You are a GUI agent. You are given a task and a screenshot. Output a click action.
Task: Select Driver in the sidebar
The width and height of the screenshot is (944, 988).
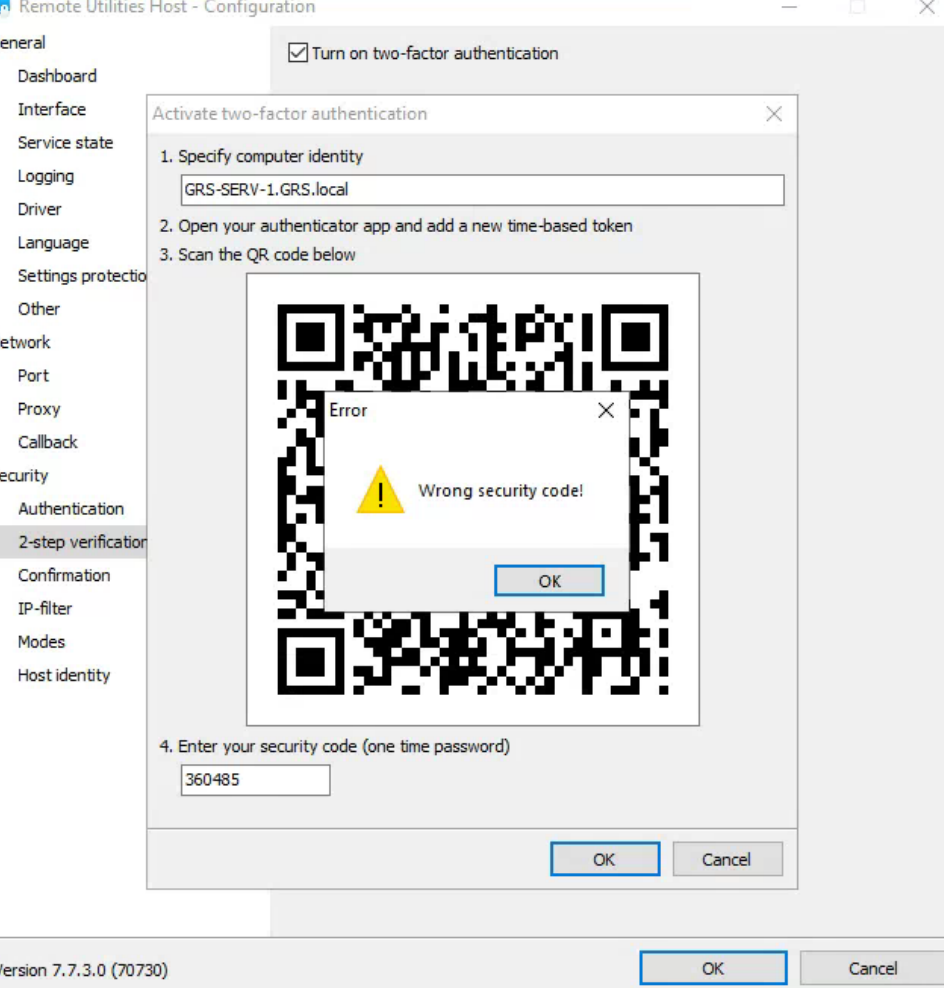click(40, 209)
